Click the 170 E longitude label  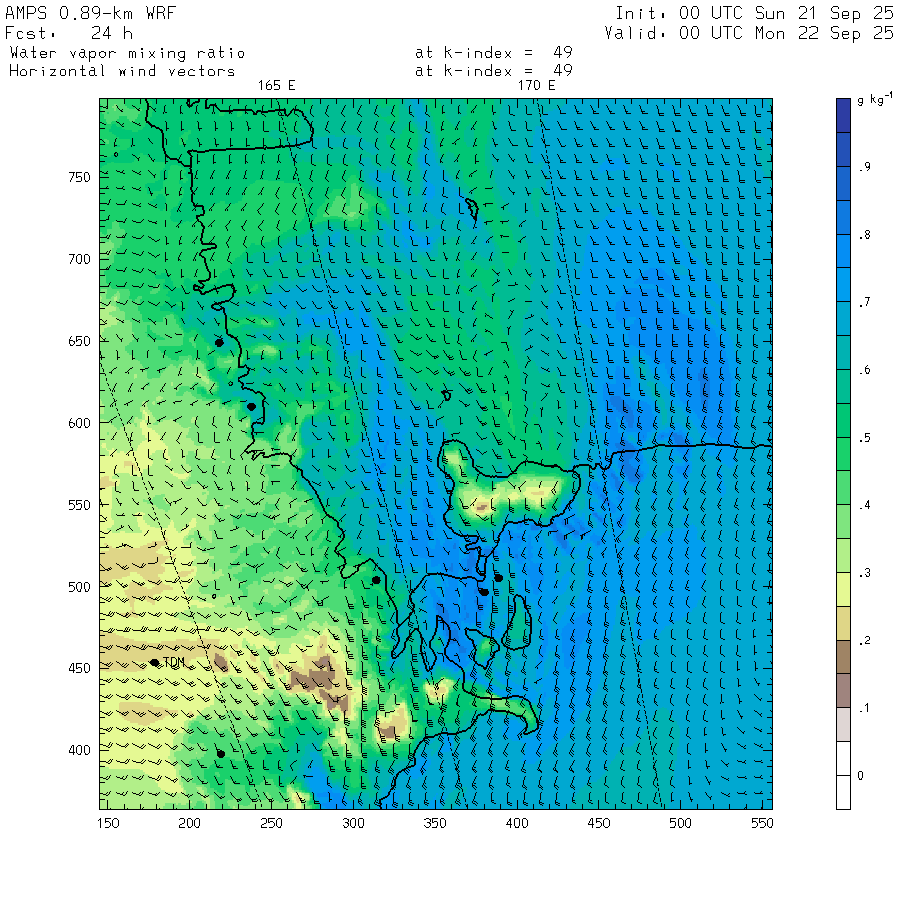[536, 86]
